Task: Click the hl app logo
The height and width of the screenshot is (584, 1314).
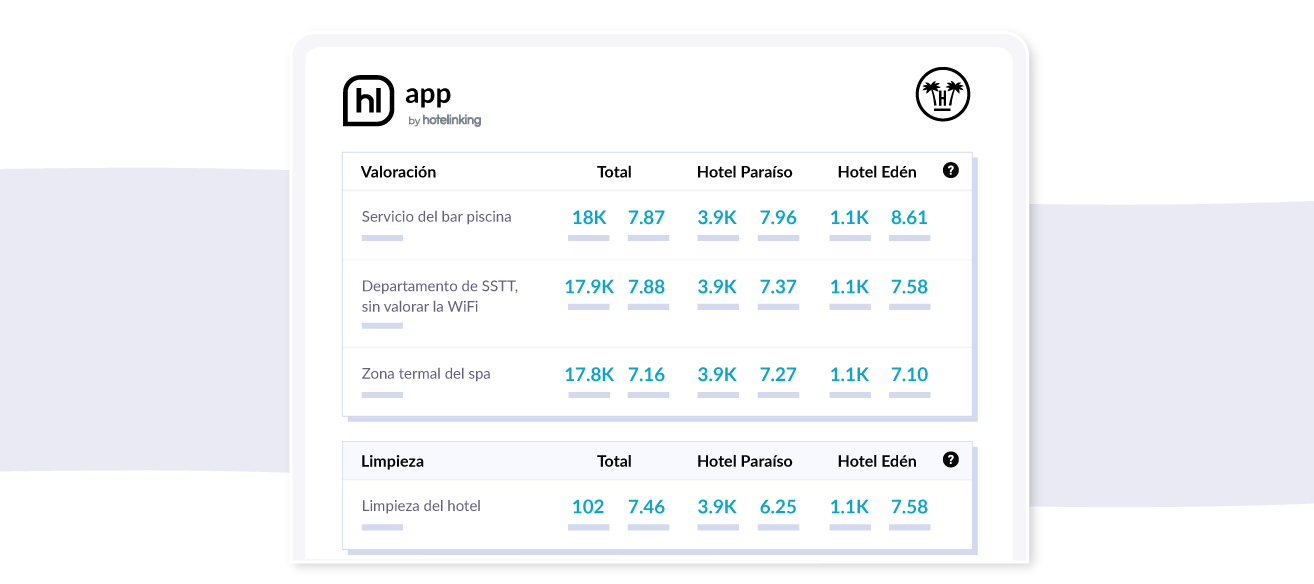Action: (x=412, y=101)
